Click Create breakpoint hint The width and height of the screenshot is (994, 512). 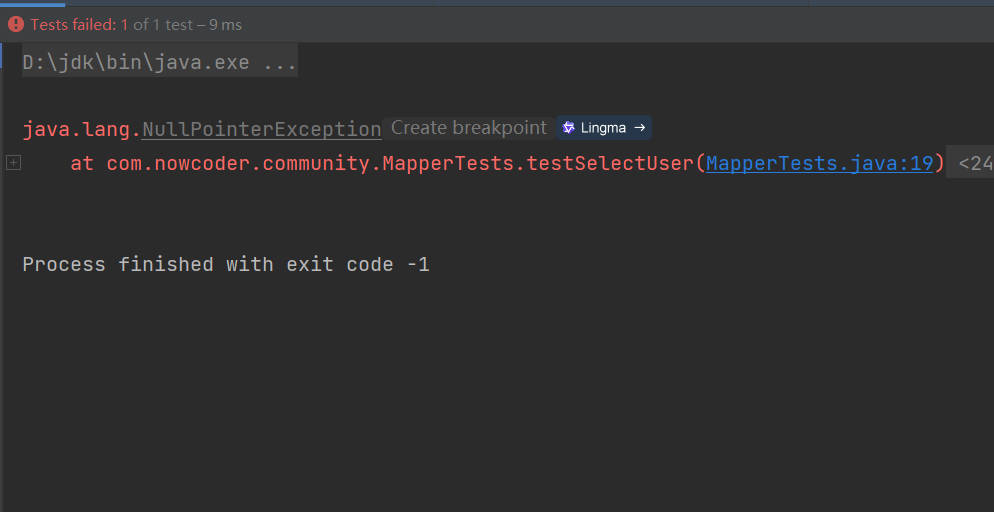click(x=468, y=128)
